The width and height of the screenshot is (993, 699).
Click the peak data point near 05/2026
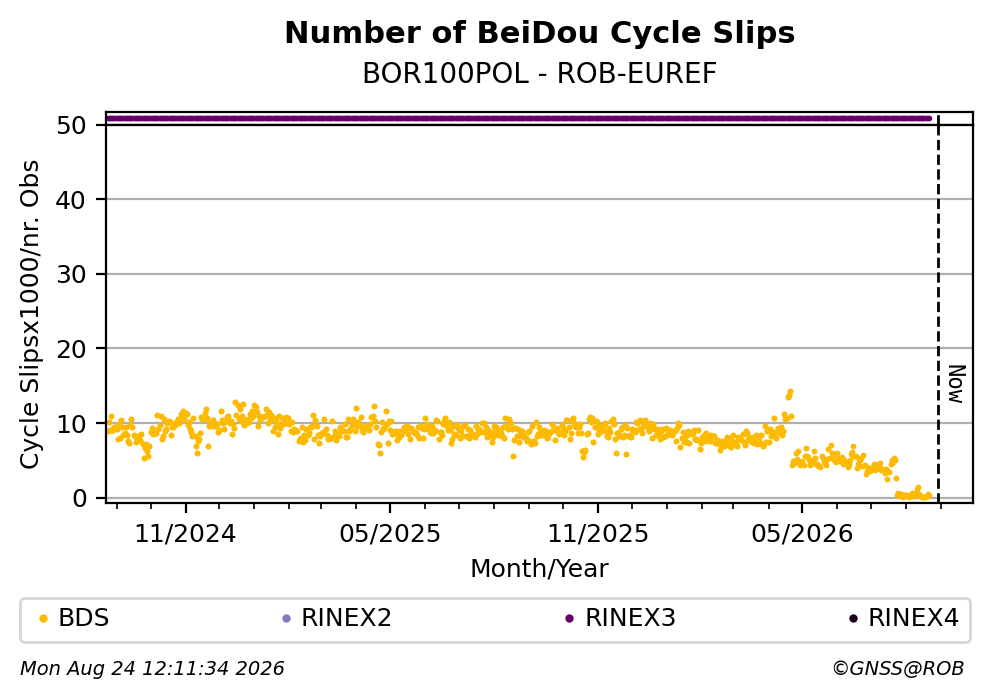click(790, 392)
